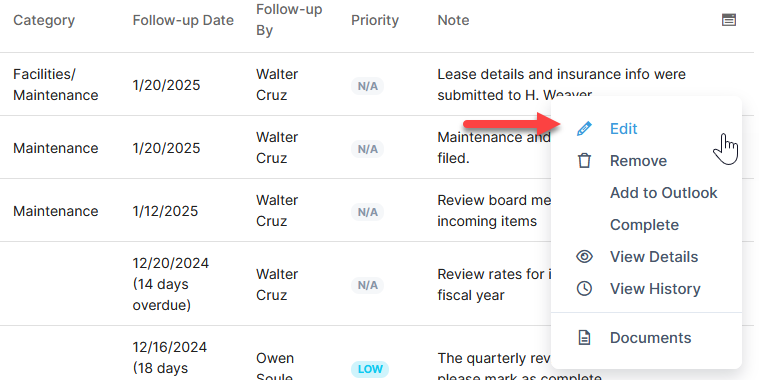774x380 pixels.
Task: Click the LOW priority badge
Action: click(370, 369)
